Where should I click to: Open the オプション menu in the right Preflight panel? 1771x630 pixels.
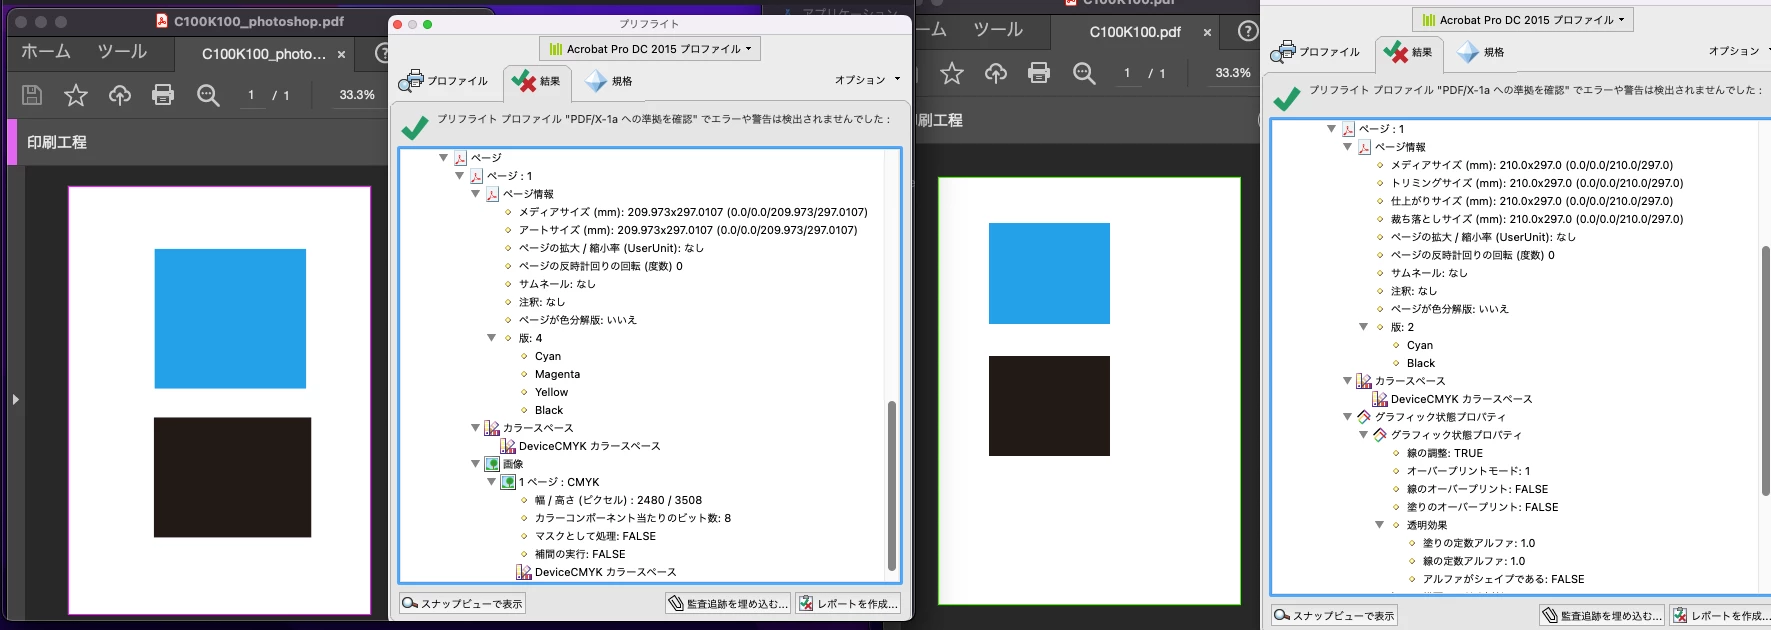1739,51
